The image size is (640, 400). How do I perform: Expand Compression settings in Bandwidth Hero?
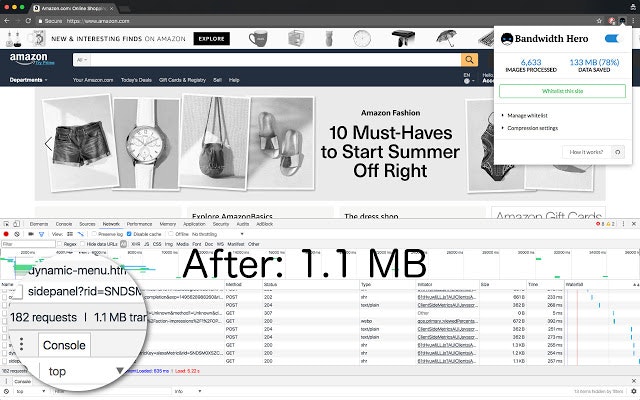pyautogui.click(x=532, y=128)
